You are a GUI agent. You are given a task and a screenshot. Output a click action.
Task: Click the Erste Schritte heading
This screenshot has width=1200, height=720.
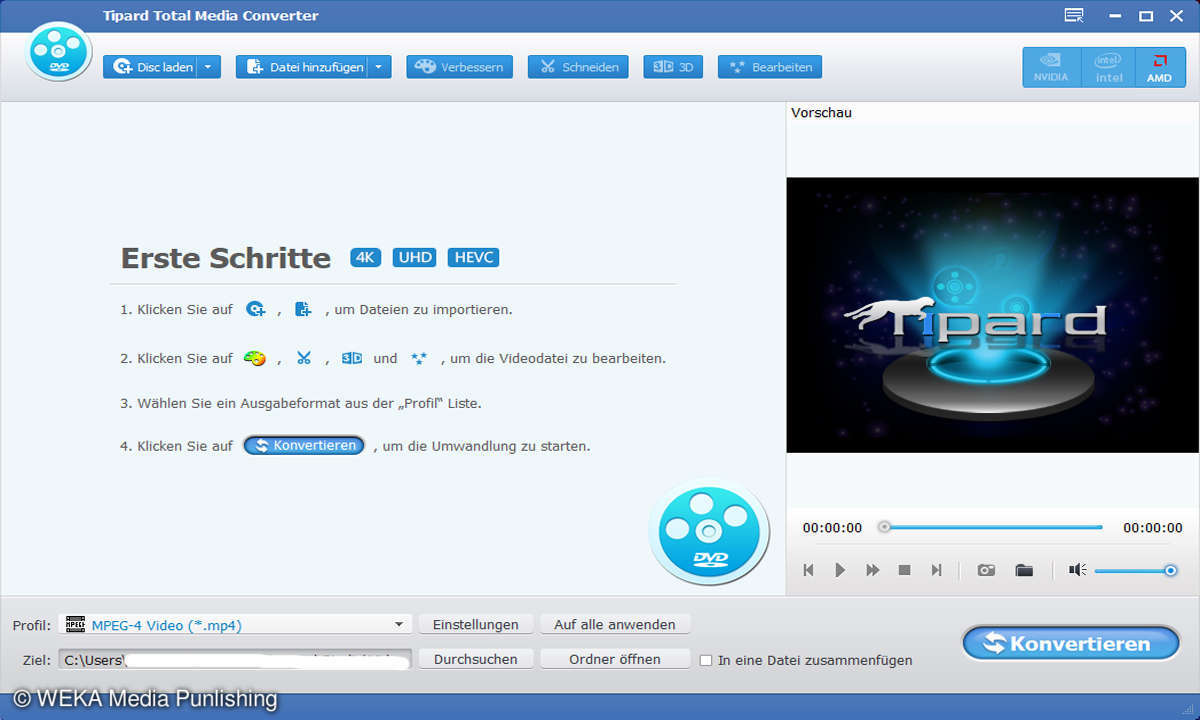click(226, 258)
